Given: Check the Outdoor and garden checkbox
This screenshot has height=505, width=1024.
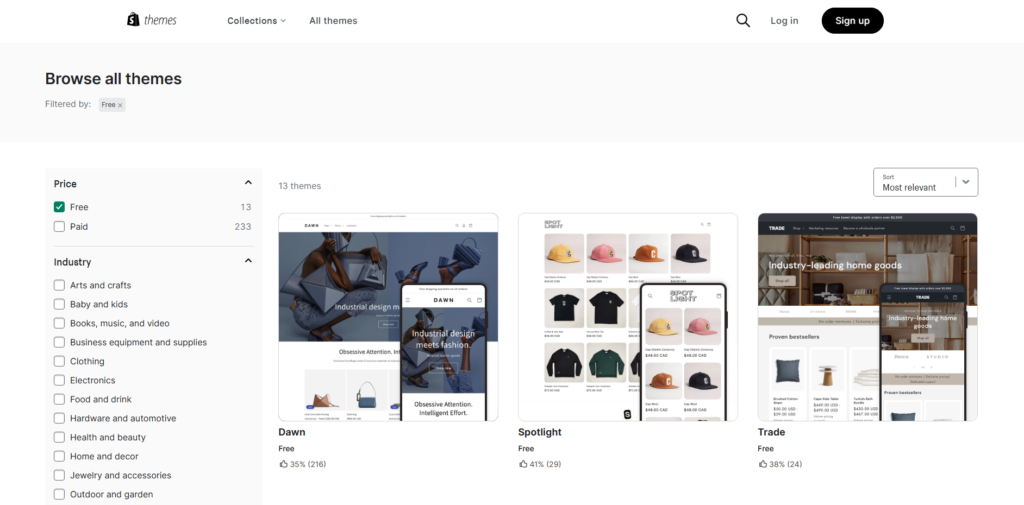Looking at the screenshot, I should point(59,495).
